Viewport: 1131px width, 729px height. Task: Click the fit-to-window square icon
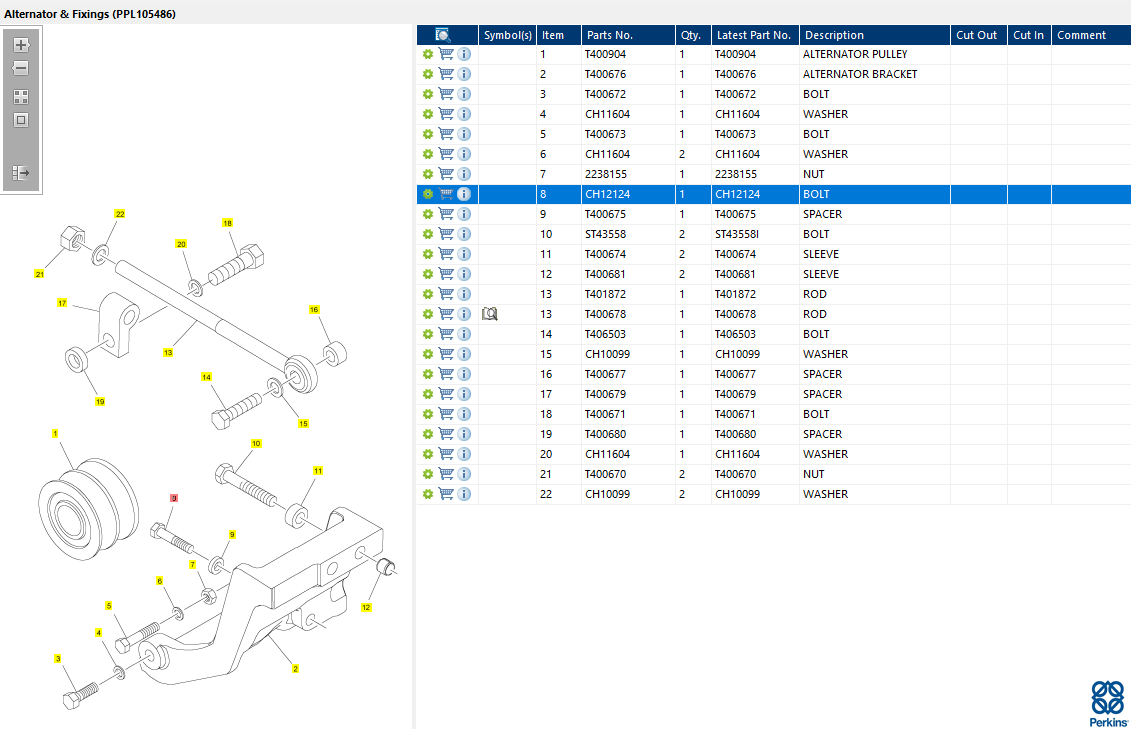click(21, 120)
